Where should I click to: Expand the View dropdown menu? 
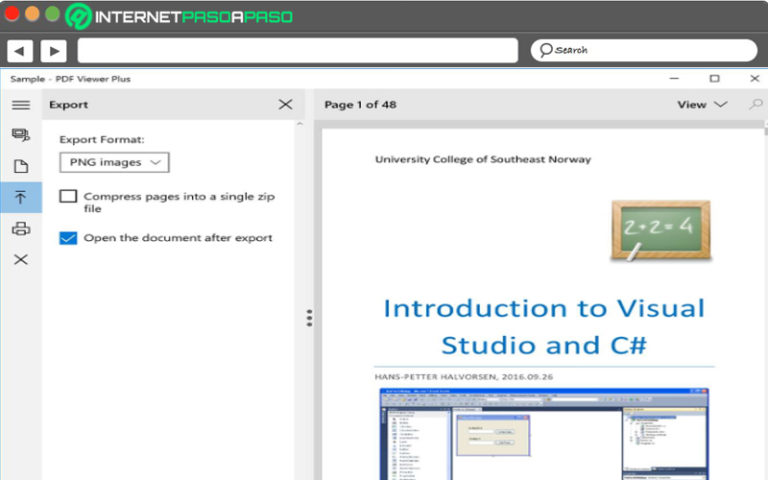[x=701, y=105]
